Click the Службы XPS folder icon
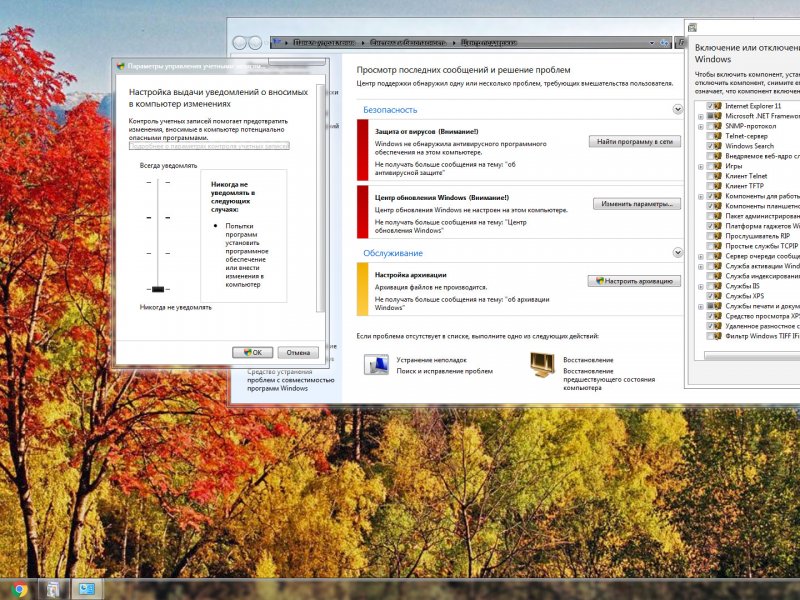 coord(717,296)
